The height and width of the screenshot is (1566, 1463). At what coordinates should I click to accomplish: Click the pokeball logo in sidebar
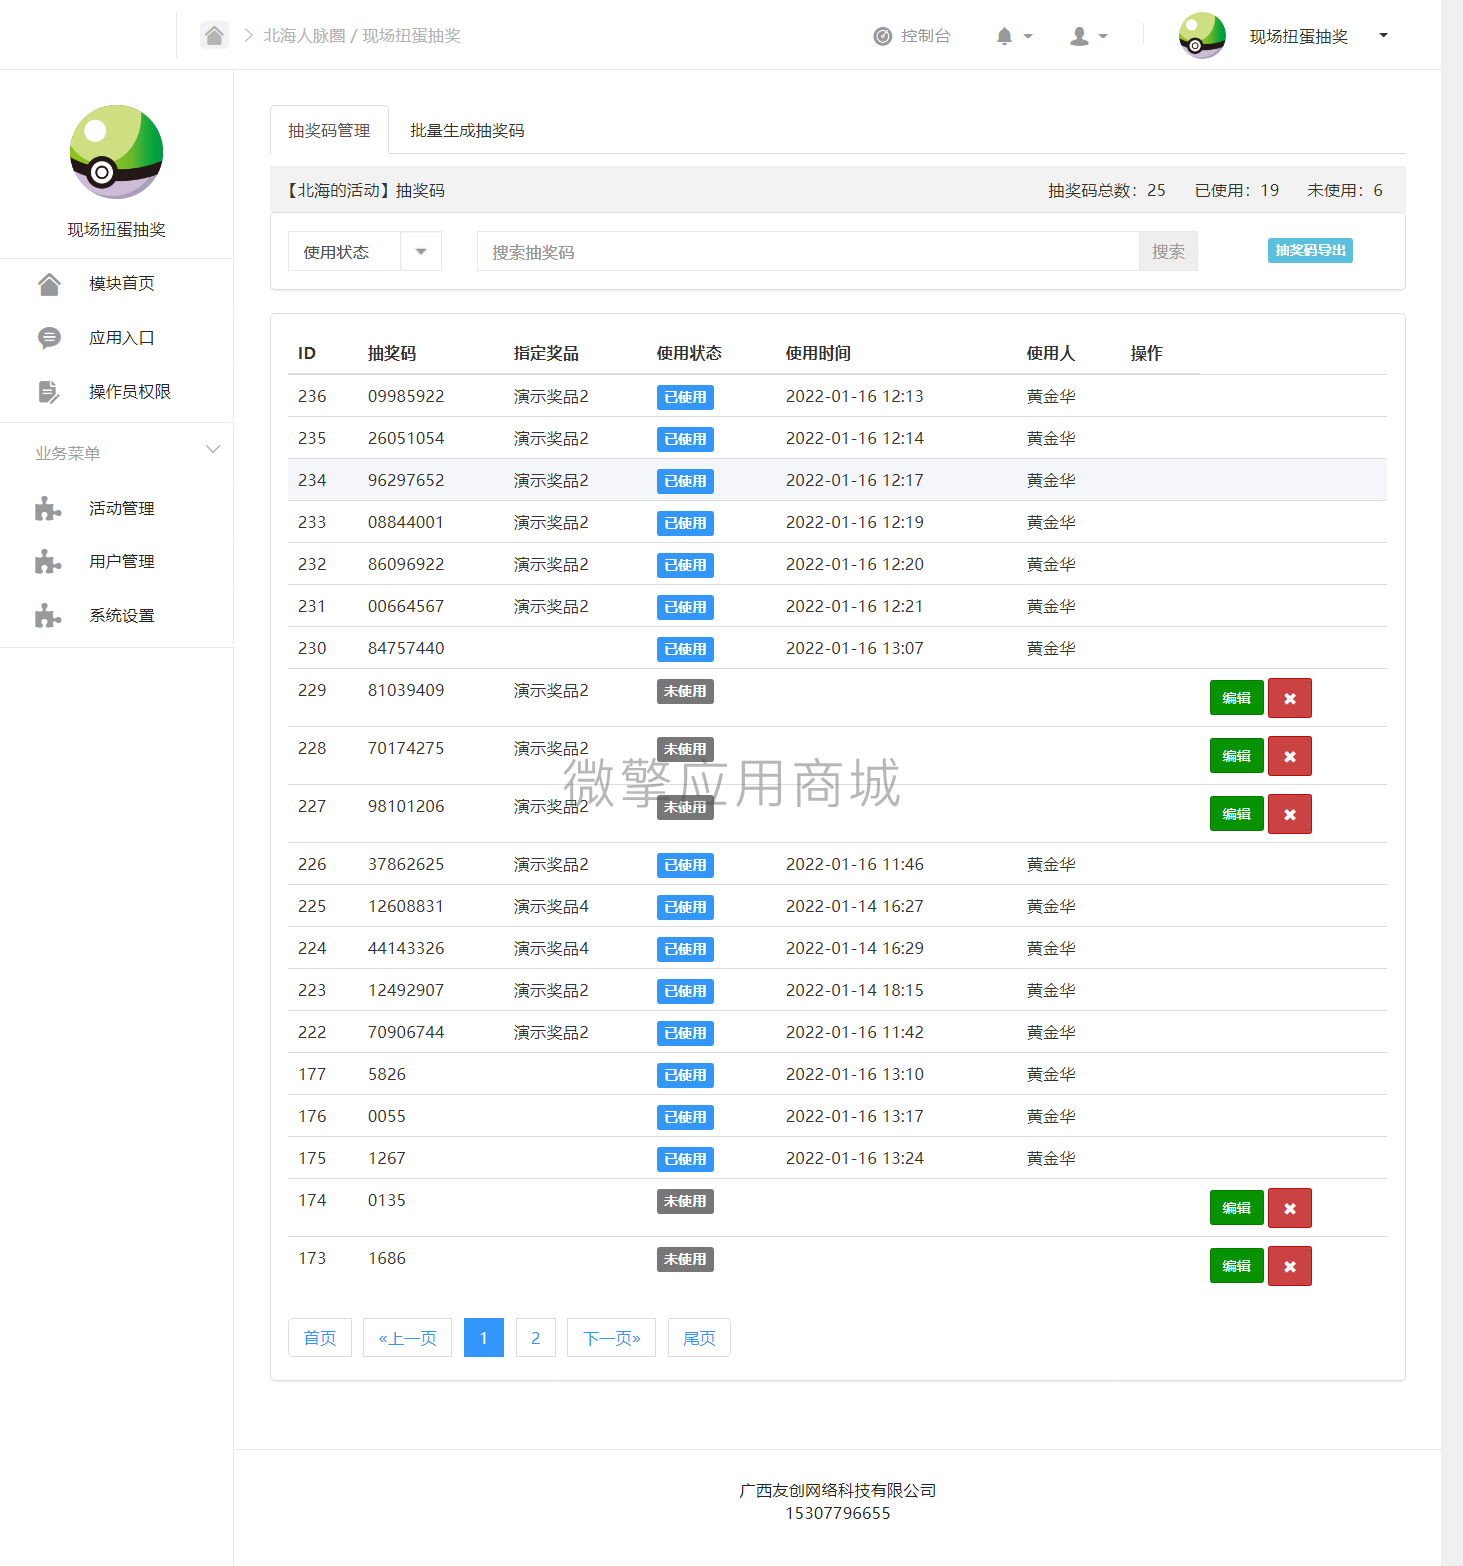coord(116,152)
